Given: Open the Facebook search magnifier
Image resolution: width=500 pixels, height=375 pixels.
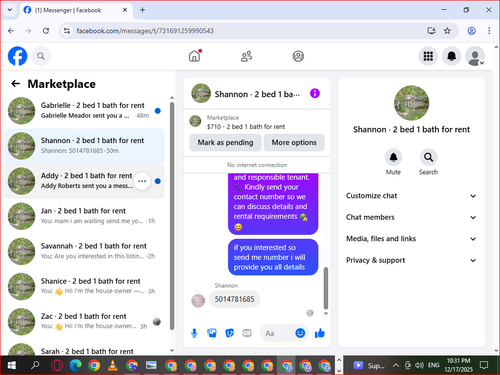Looking at the screenshot, I should (x=41, y=56).
